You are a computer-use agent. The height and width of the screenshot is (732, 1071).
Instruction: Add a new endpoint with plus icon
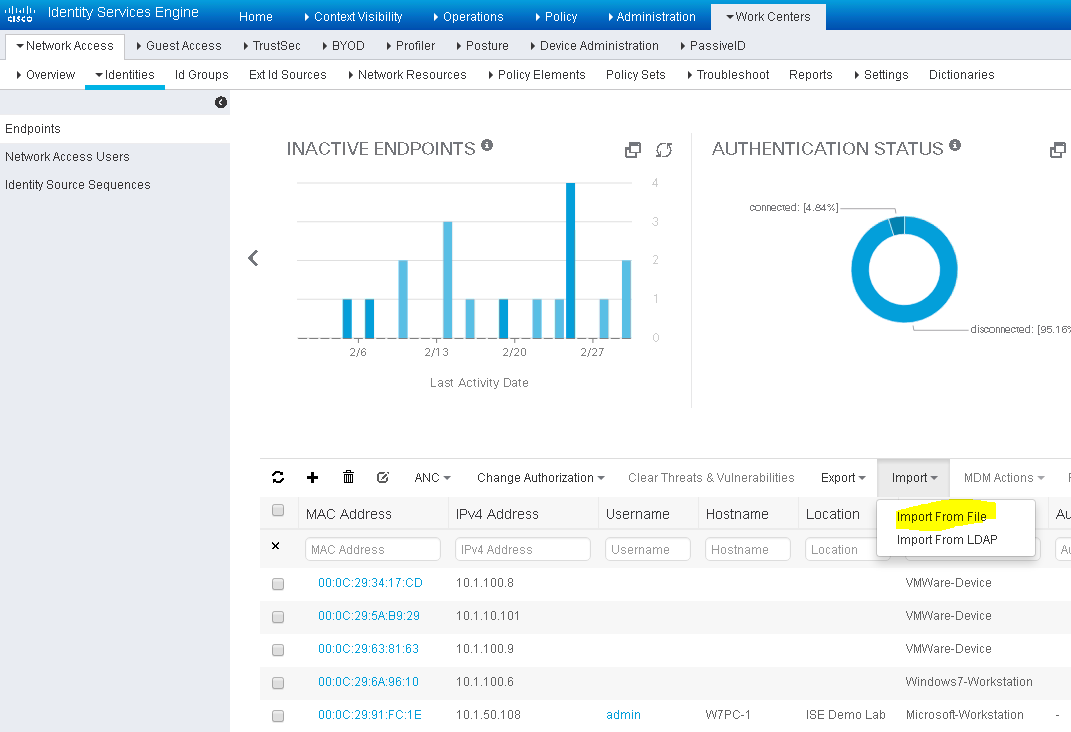pos(312,477)
